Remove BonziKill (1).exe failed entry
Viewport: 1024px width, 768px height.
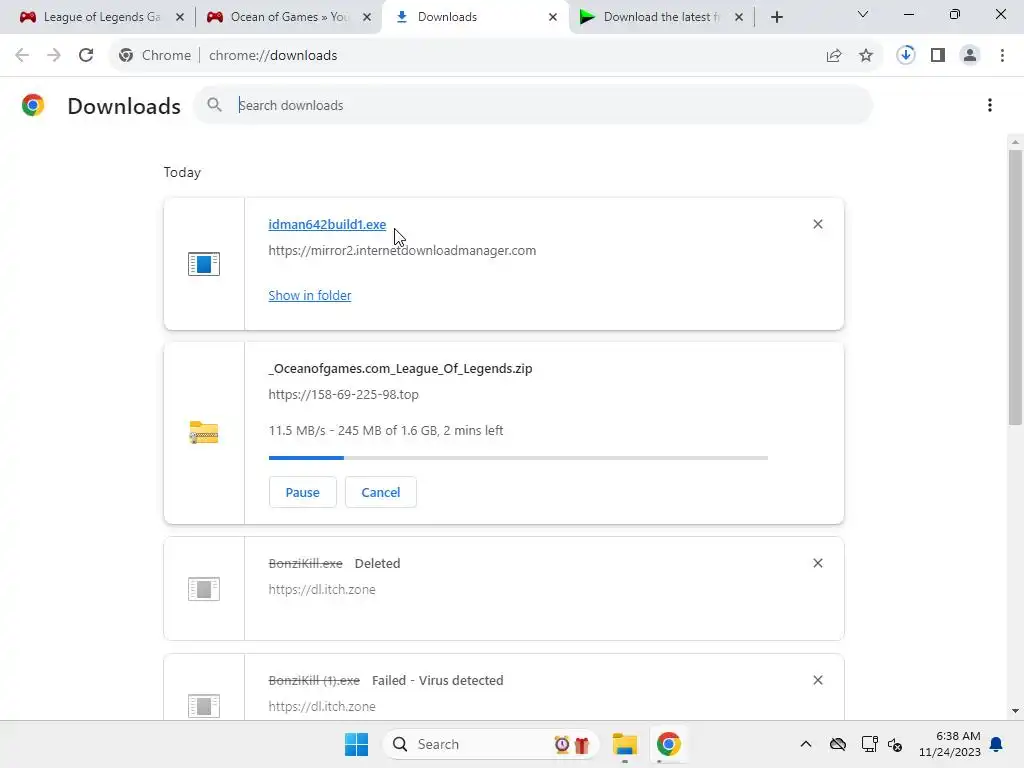point(818,680)
